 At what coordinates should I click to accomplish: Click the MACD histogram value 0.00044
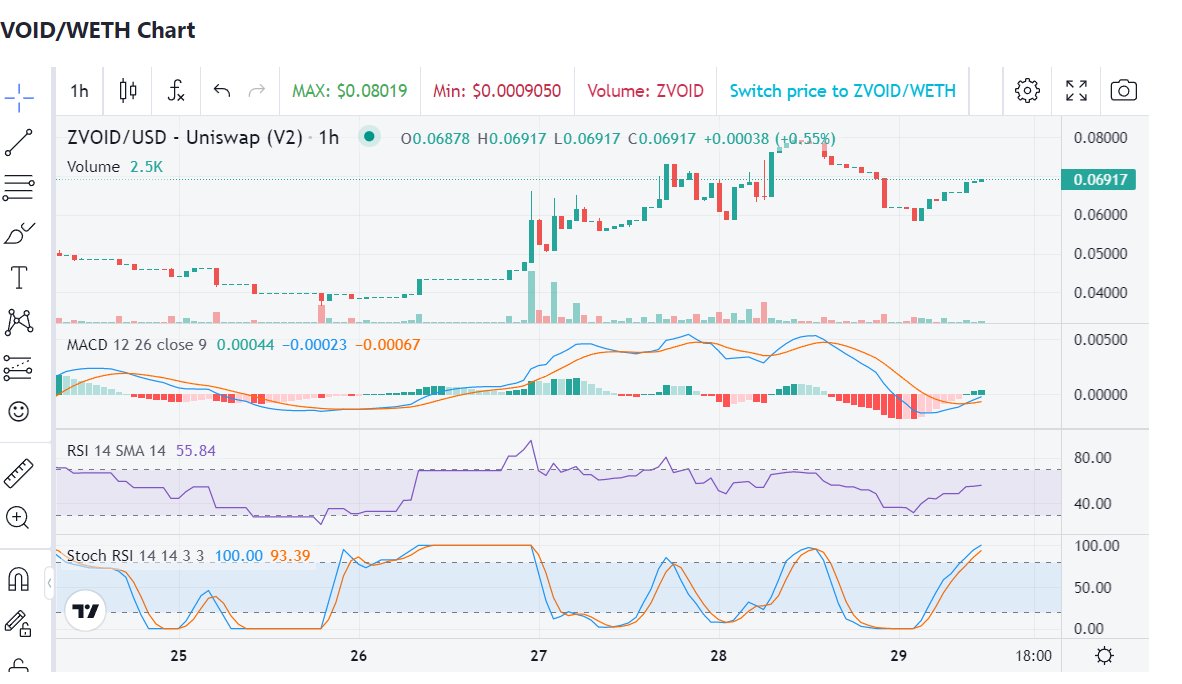pos(245,345)
